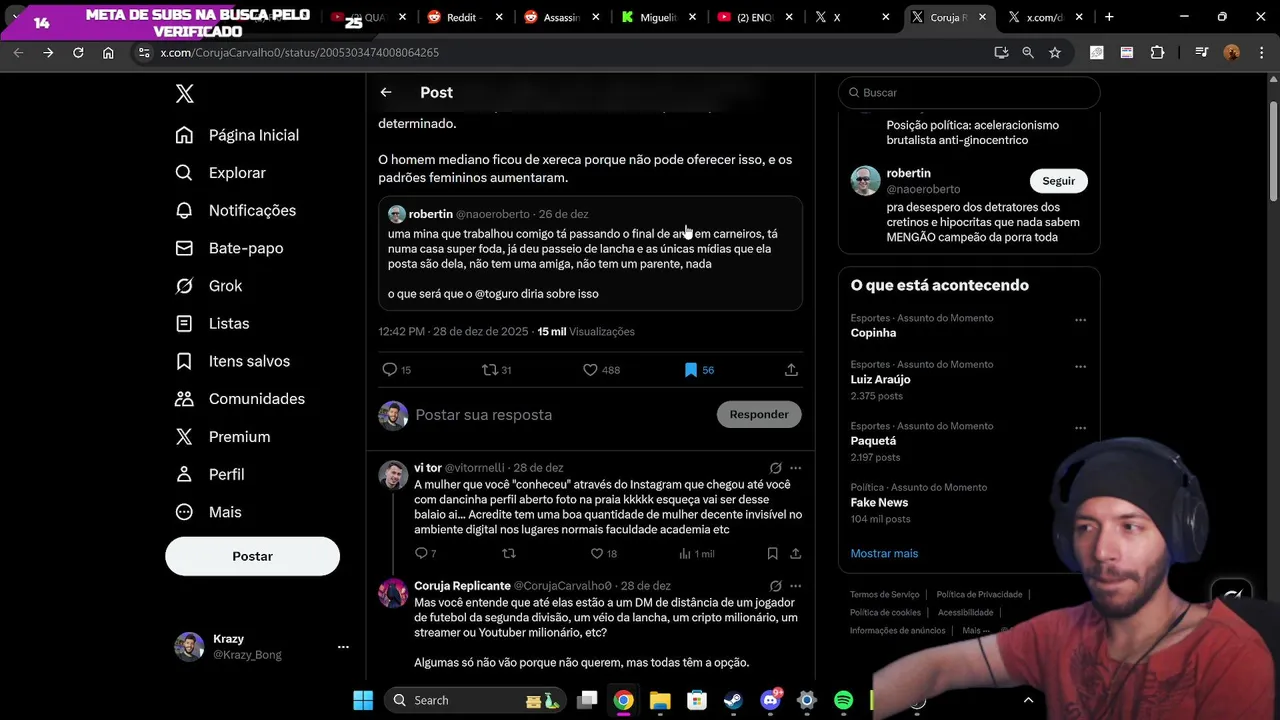Like vi tor's reply with 18 likes
Viewport: 1280px width, 720px height.
[597, 553]
